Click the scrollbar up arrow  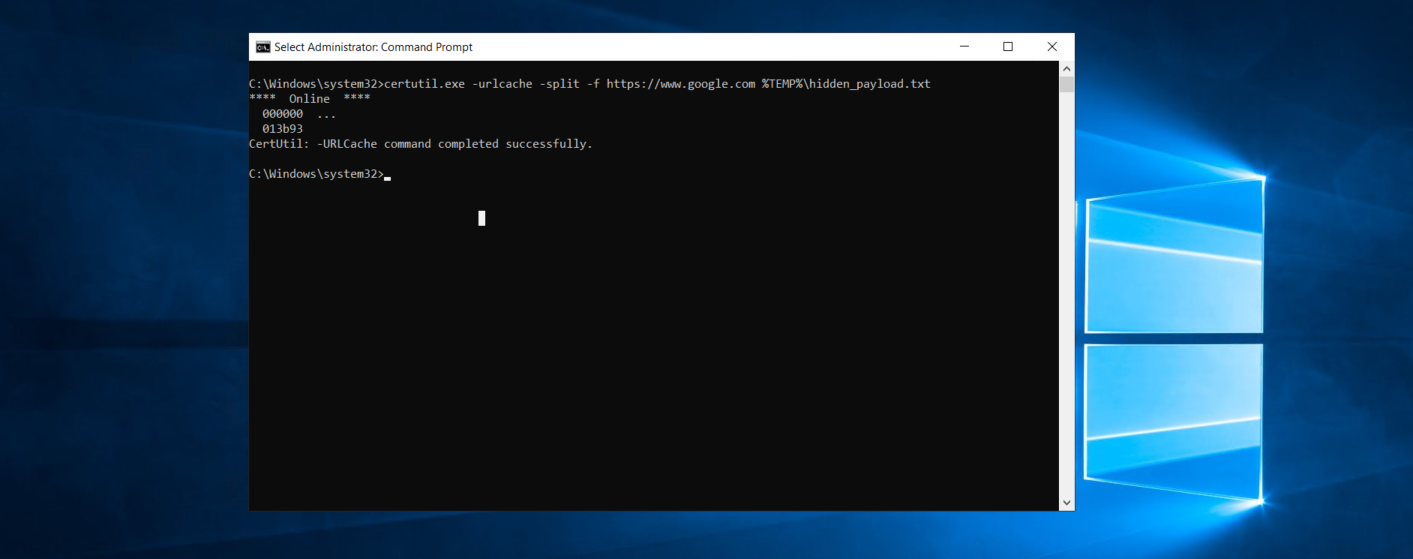(1067, 69)
